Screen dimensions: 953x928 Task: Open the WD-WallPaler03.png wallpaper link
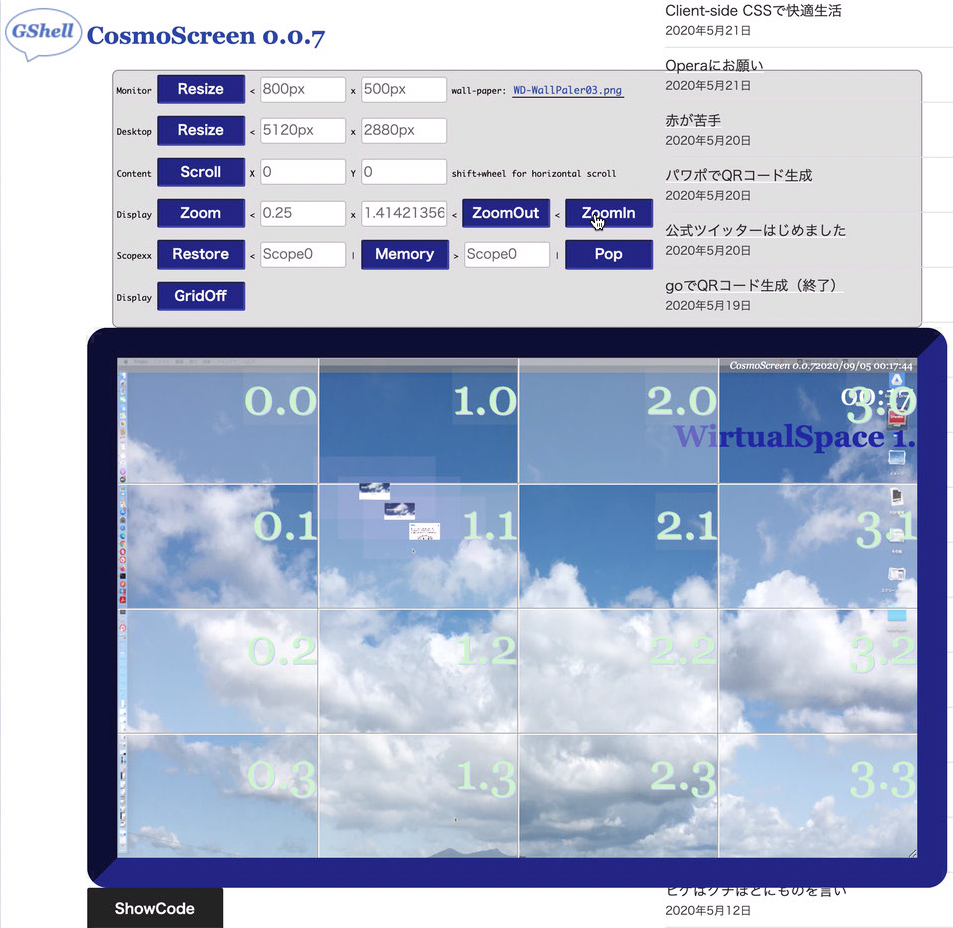tap(568, 90)
